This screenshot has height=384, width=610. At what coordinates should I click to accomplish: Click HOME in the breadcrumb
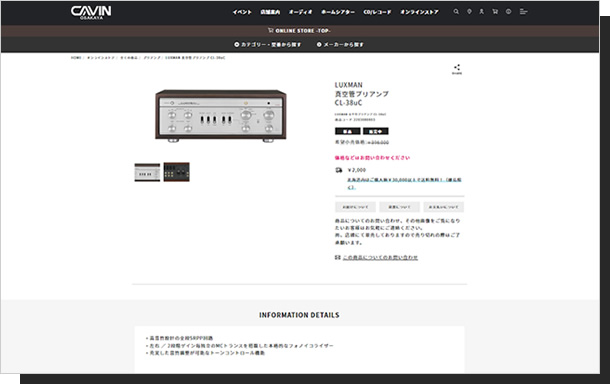76,58
